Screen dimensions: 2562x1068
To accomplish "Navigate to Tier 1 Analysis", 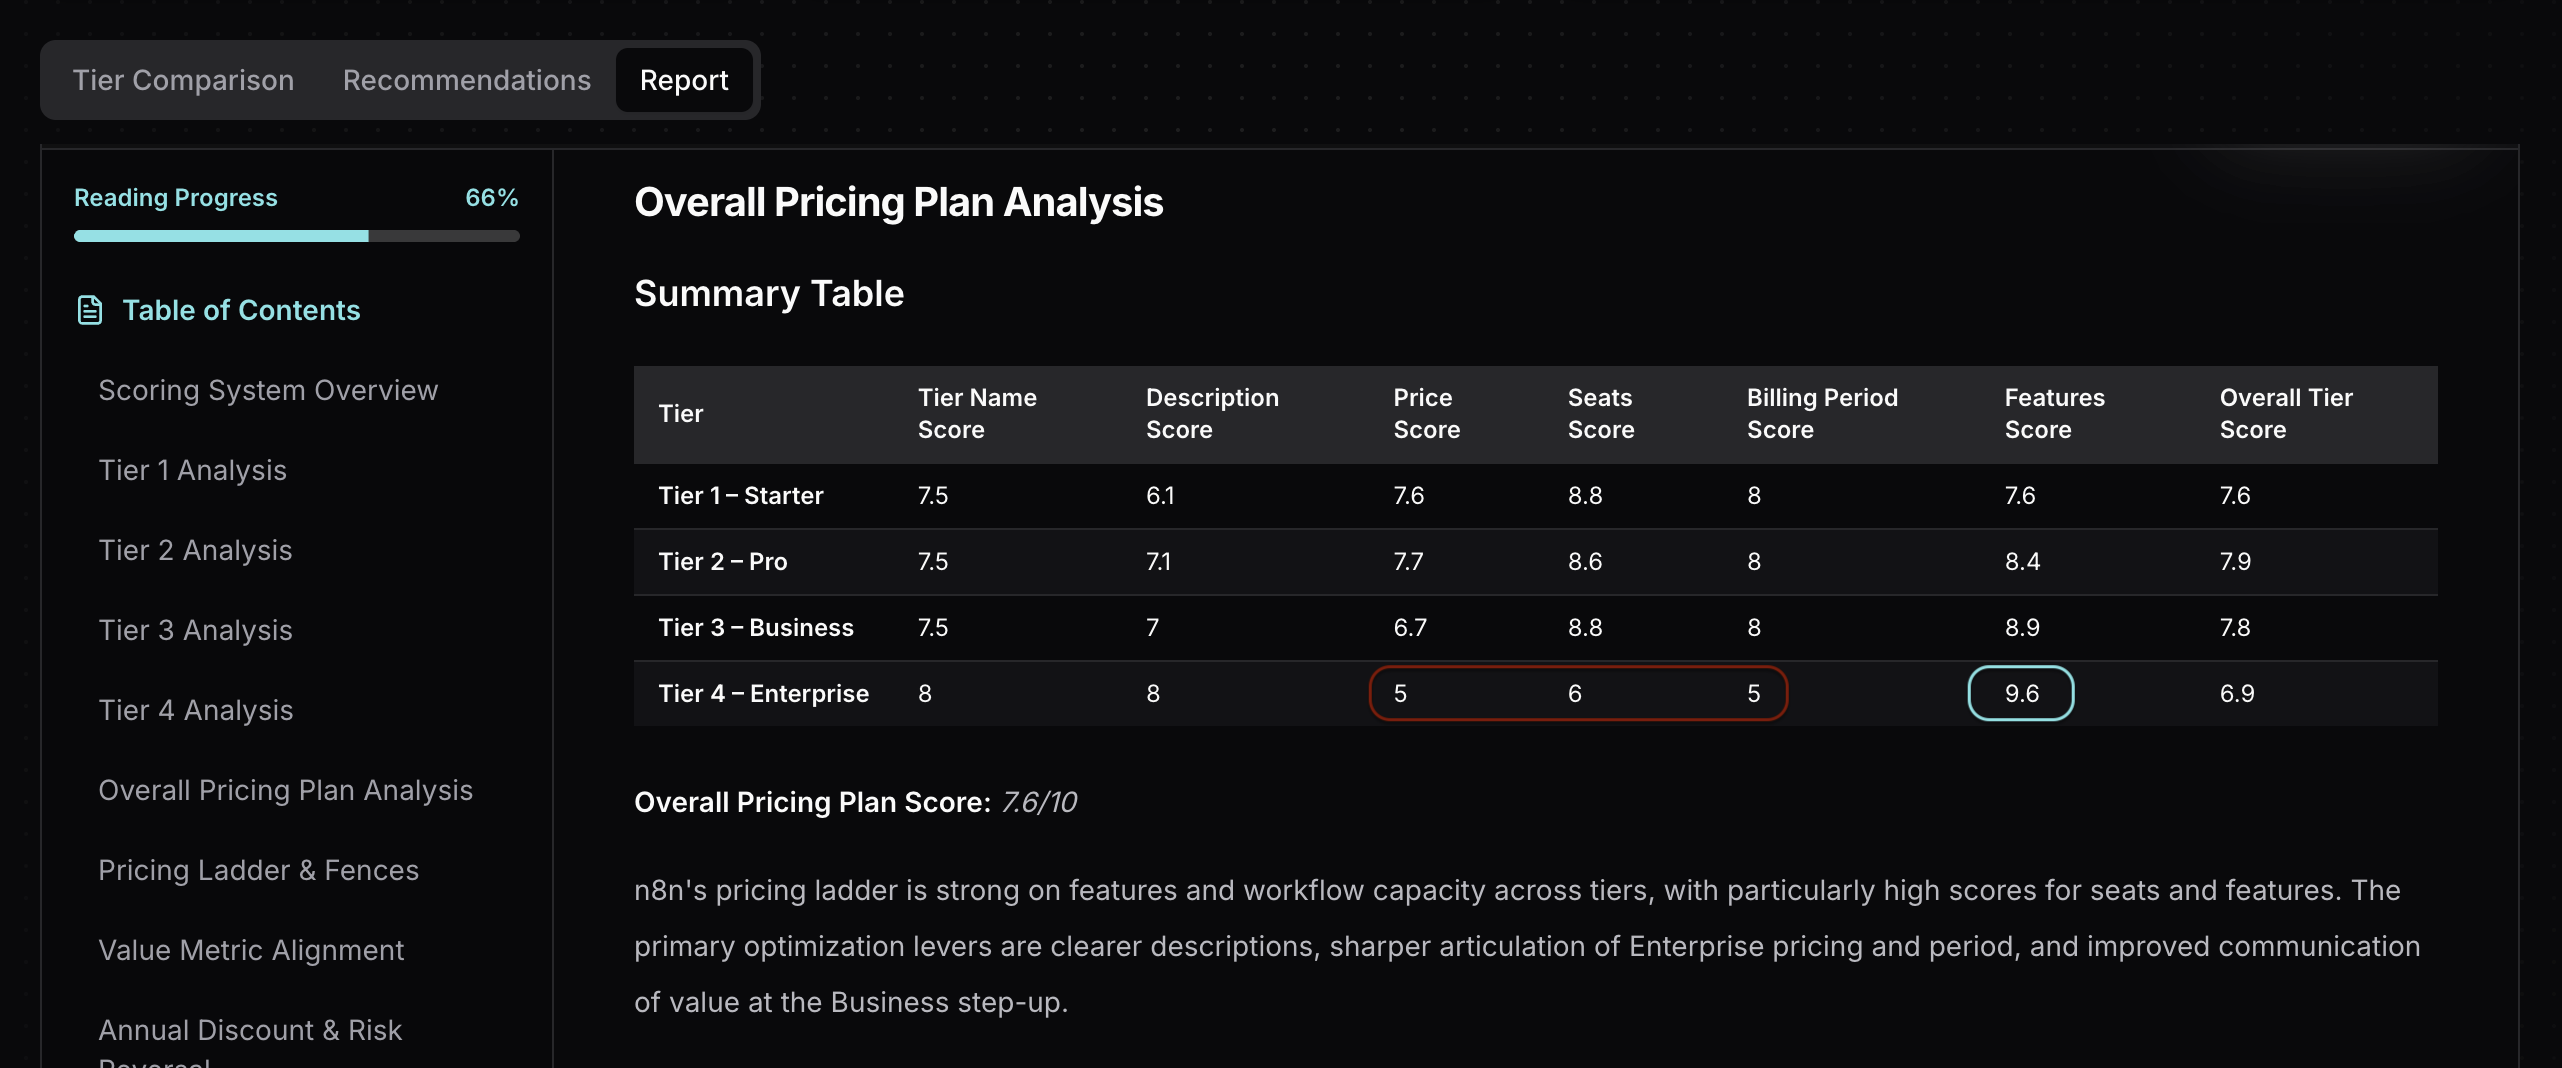I will 192,470.
